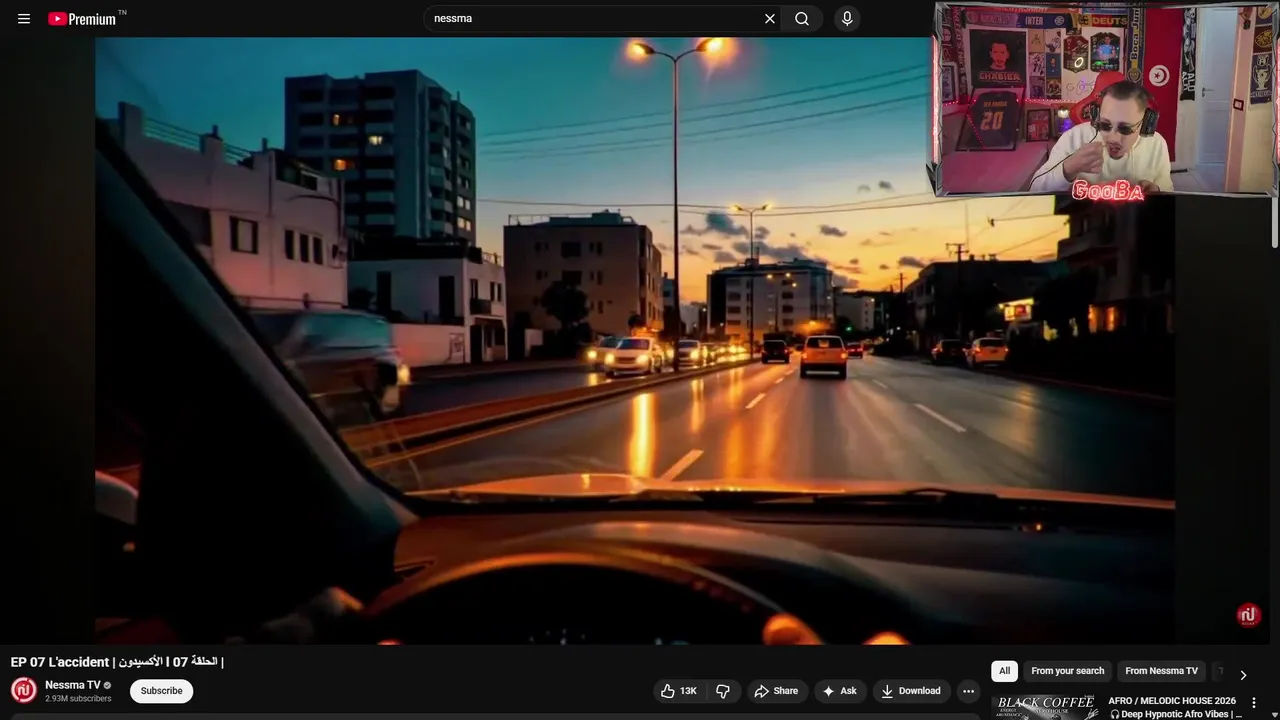Like the video with 13K likes
The width and height of the screenshot is (1280, 720).
pyautogui.click(x=678, y=691)
